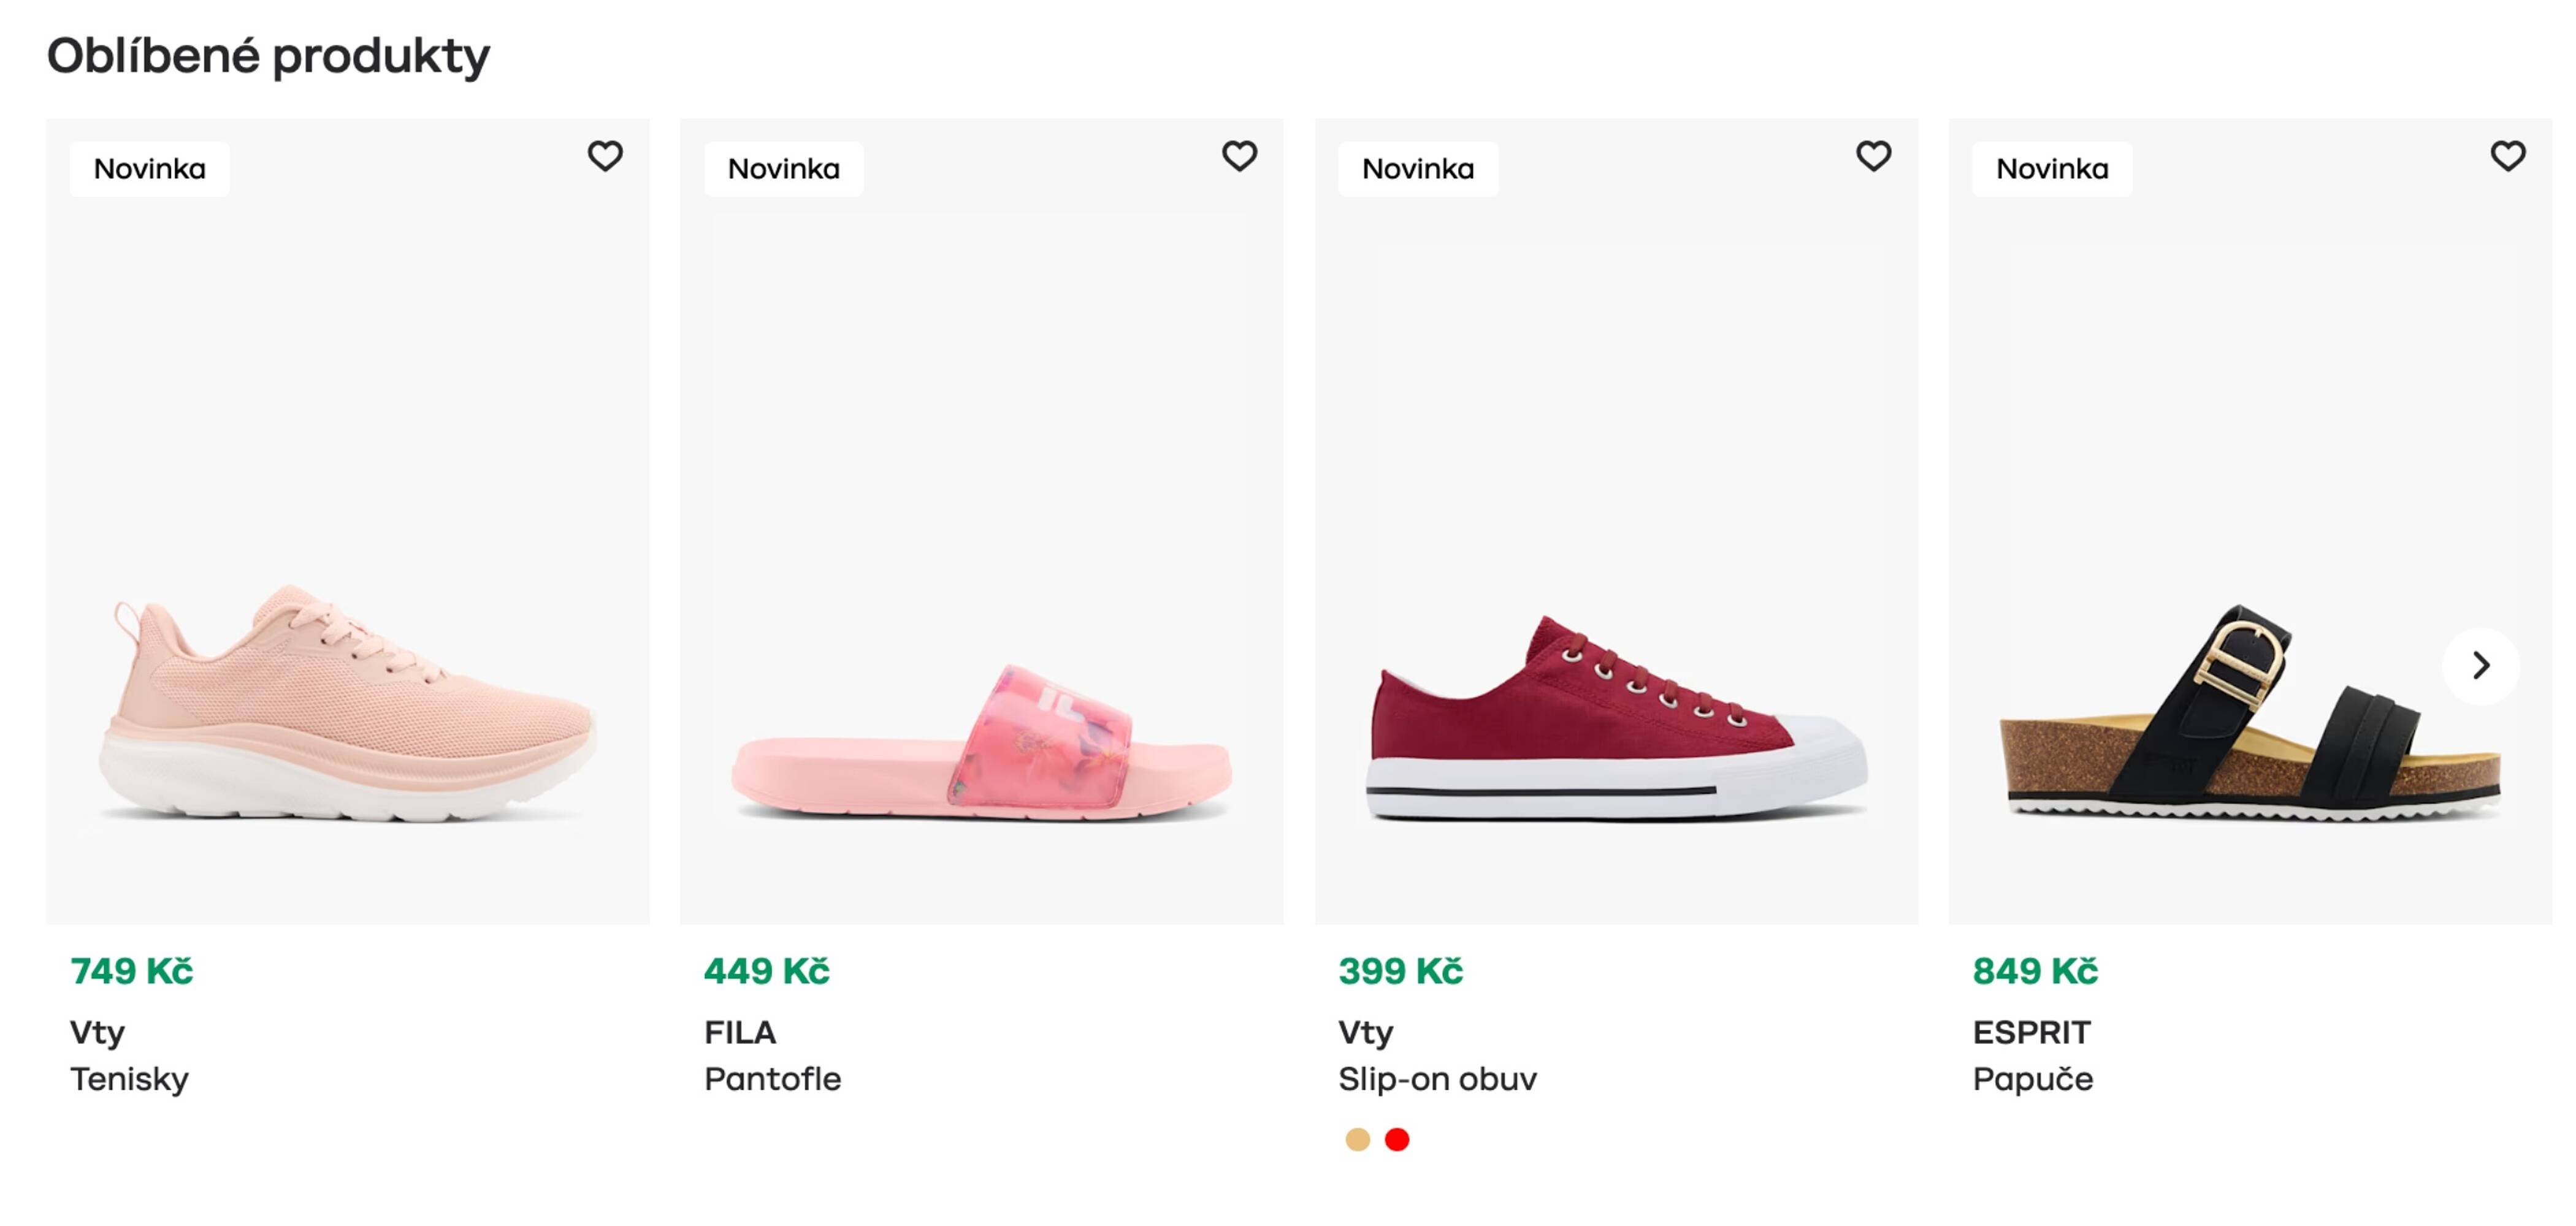Click the Novinka badge on the pink sneakers
Image resolution: width=2576 pixels, height=1226 pixels.
coord(150,168)
